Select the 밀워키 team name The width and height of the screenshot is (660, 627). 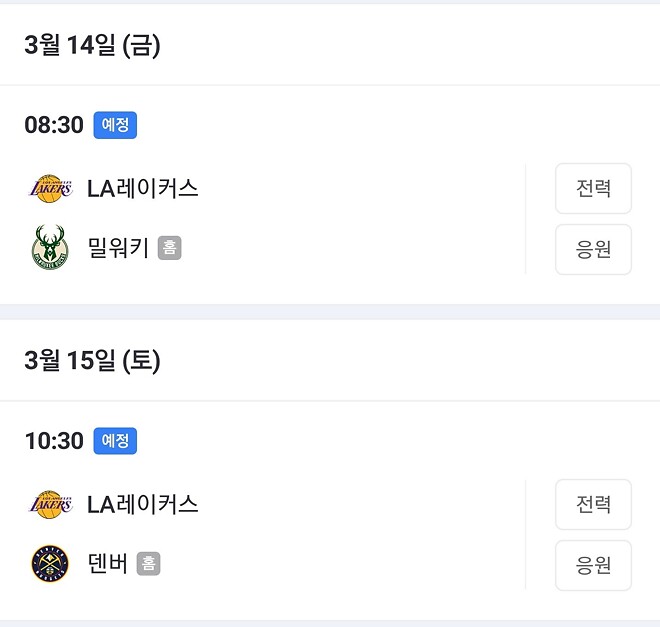click(x=118, y=248)
